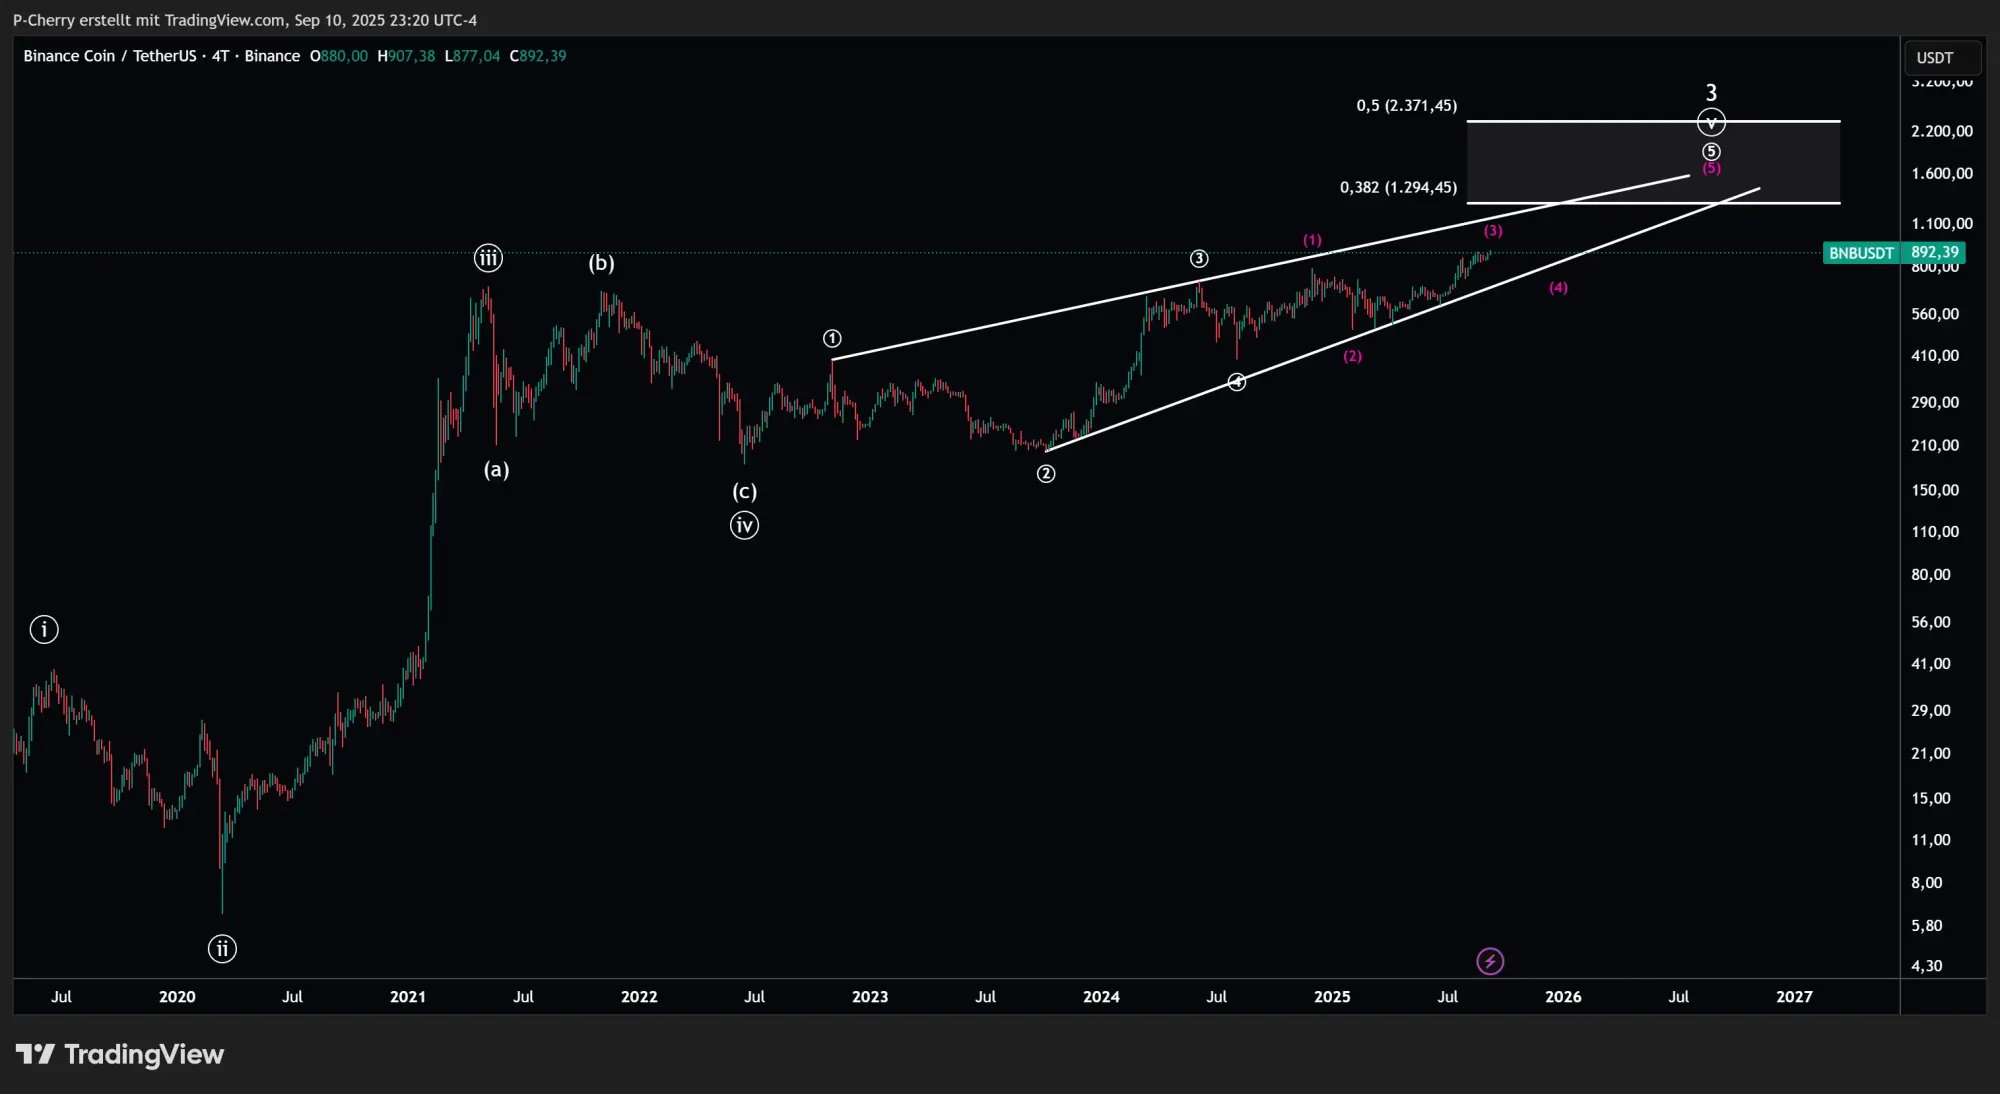Select the circled iii wave label
Screen dimensions: 2000x1094
[x=488, y=258]
